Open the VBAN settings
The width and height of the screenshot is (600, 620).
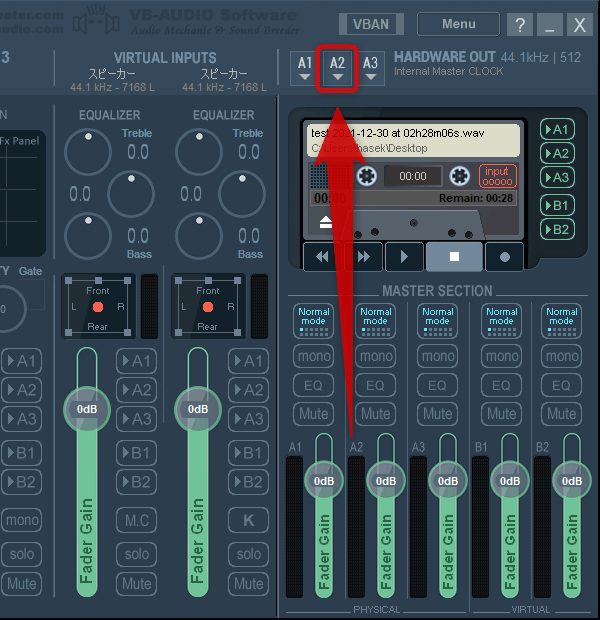pyautogui.click(x=371, y=24)
